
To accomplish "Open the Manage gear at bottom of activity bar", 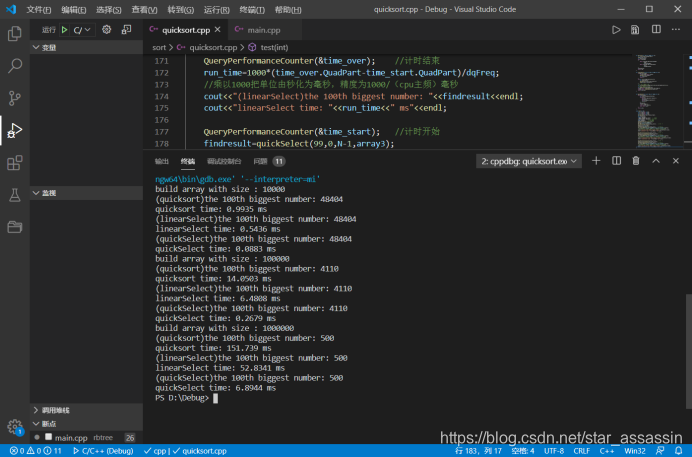I will click(x=15, y=427).
